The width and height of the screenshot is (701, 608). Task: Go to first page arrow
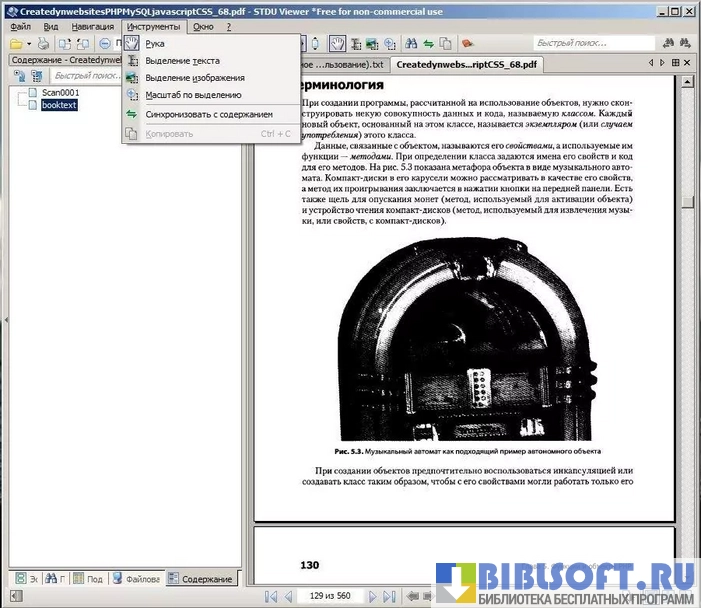[270, 597]
